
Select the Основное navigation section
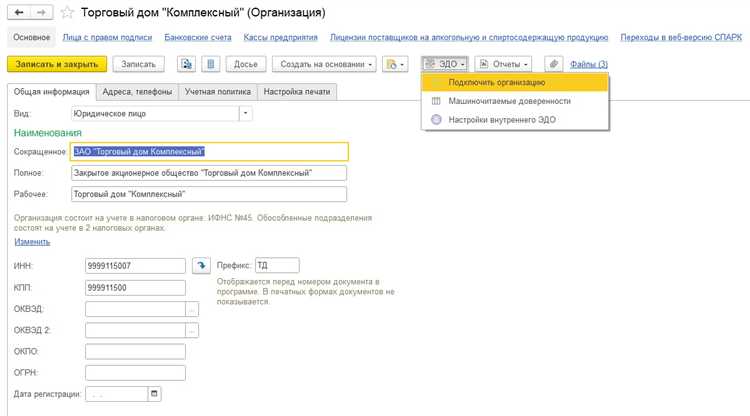pos(32,37)
